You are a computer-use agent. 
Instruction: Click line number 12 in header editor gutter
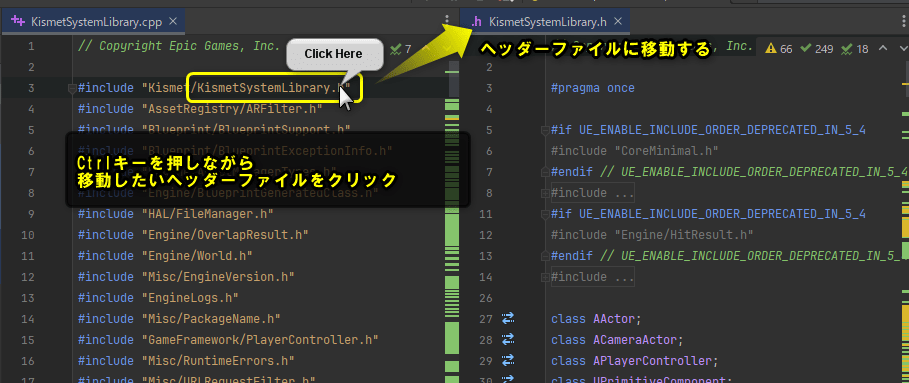(x=485, y=235)
